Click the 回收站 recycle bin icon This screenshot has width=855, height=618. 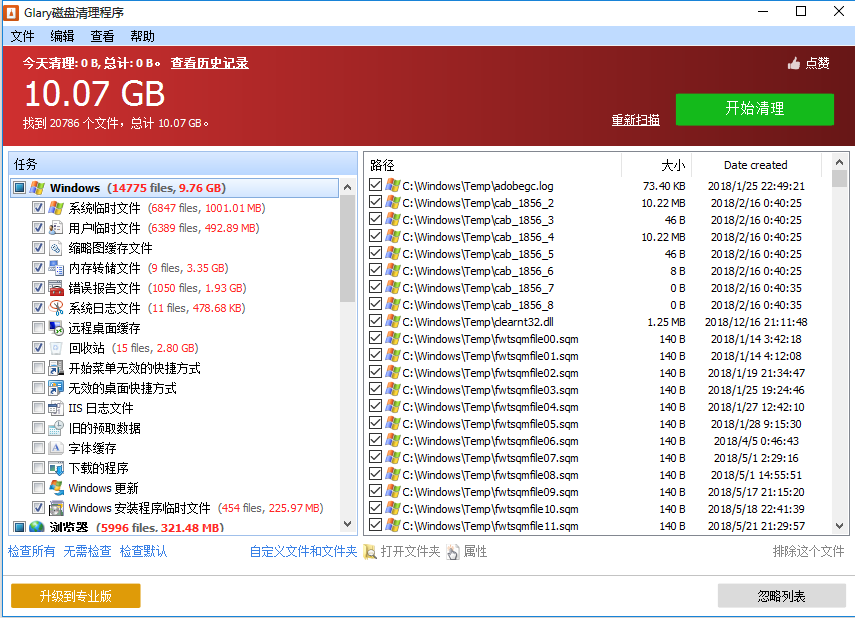point(56,348)
